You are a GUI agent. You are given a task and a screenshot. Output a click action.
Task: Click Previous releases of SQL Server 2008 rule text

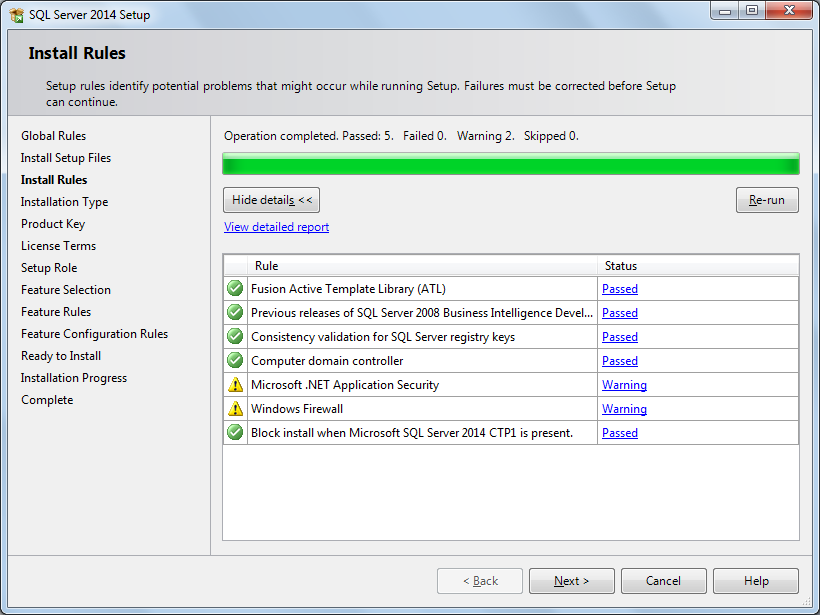[x=422, y=313]
